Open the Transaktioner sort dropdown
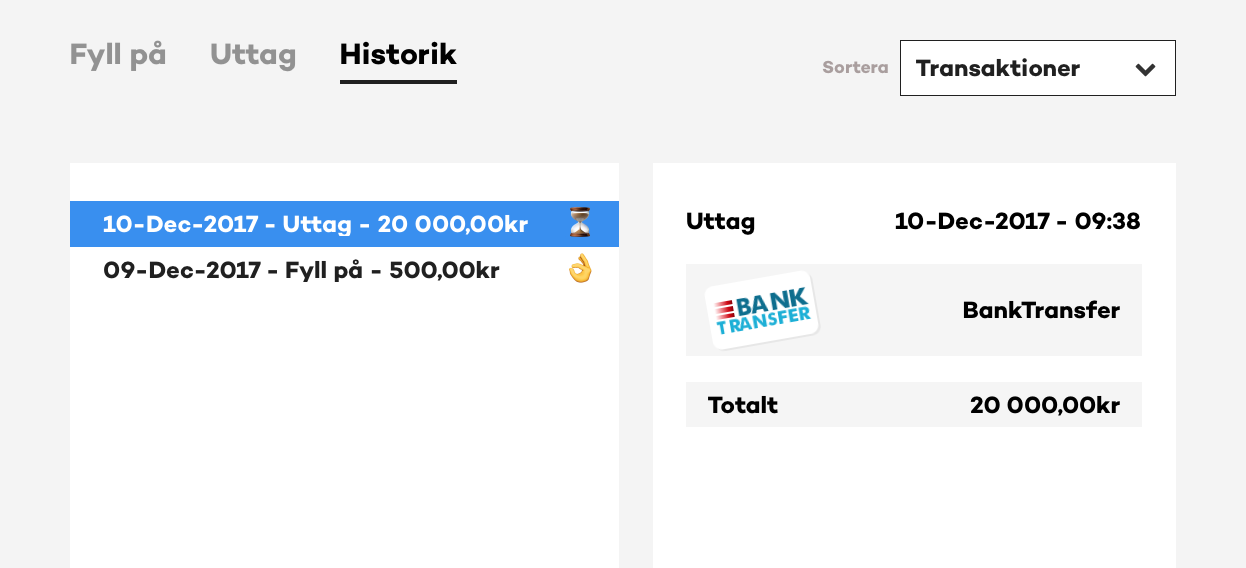Image resolution: width=1246 pixels, height=568 pixels. (1038, 68)
